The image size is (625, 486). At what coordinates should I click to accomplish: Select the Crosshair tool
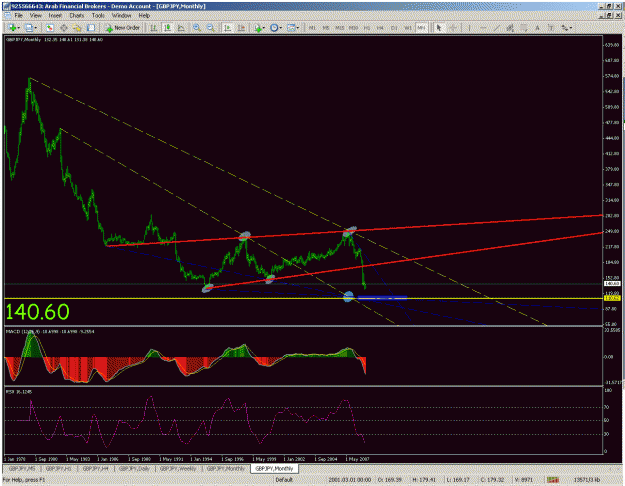pos(453,28)
